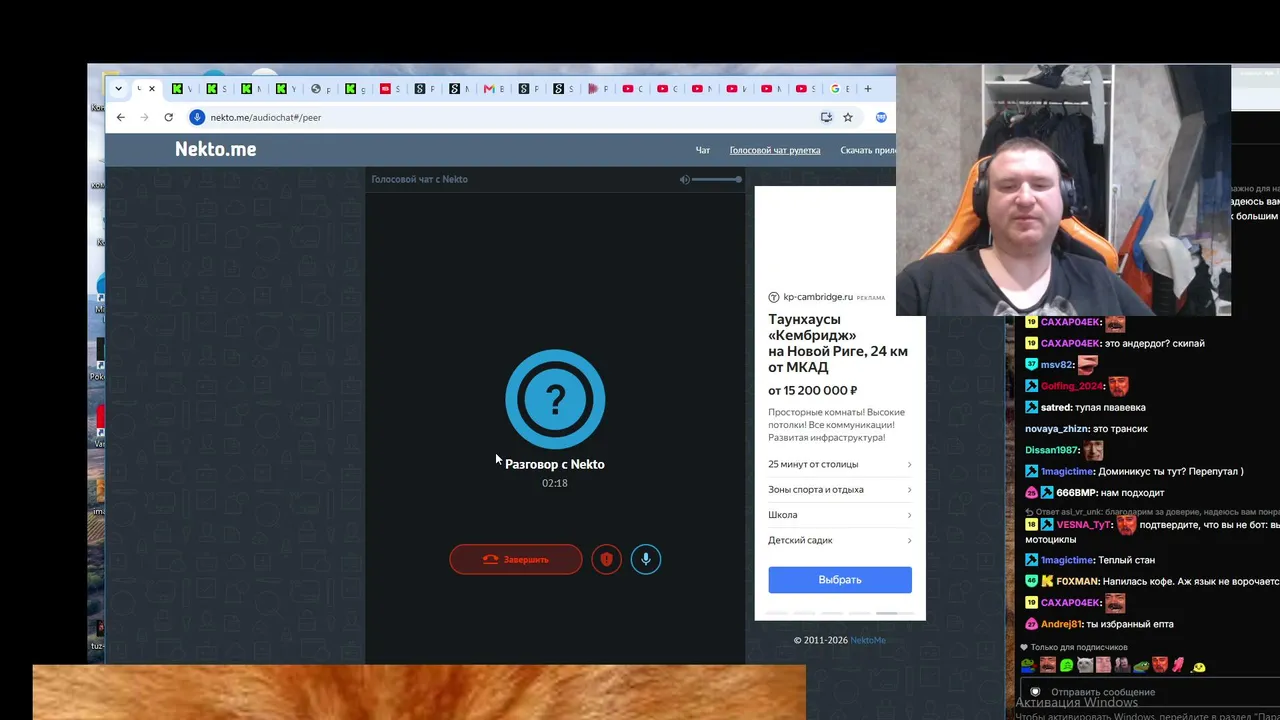
Task: Click username satred in stream chat
Action: tap(1055, 408)
